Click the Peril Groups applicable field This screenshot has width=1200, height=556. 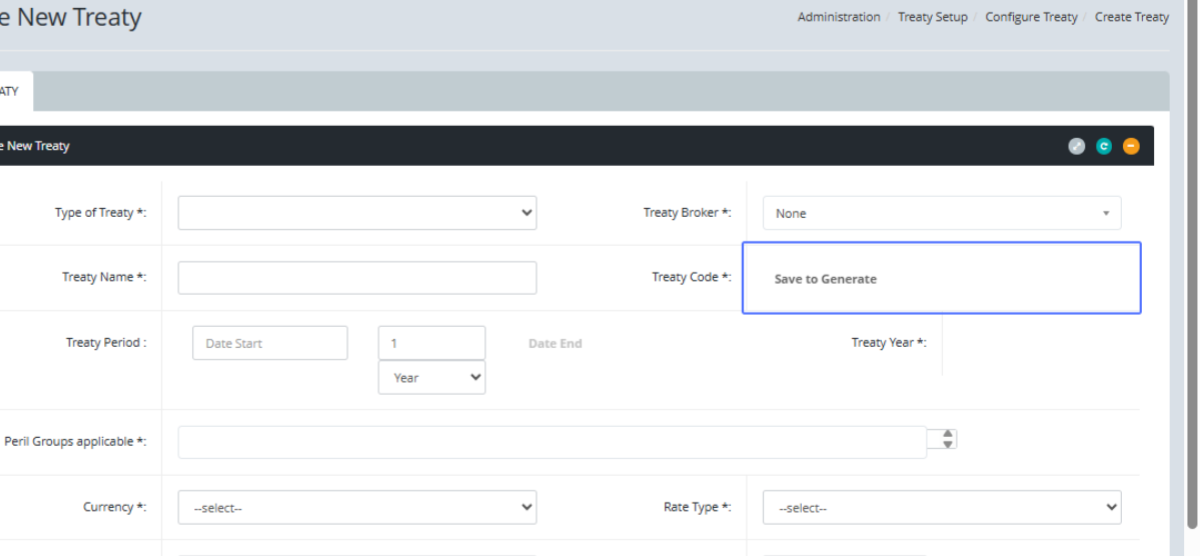click(x=552, y=442)
